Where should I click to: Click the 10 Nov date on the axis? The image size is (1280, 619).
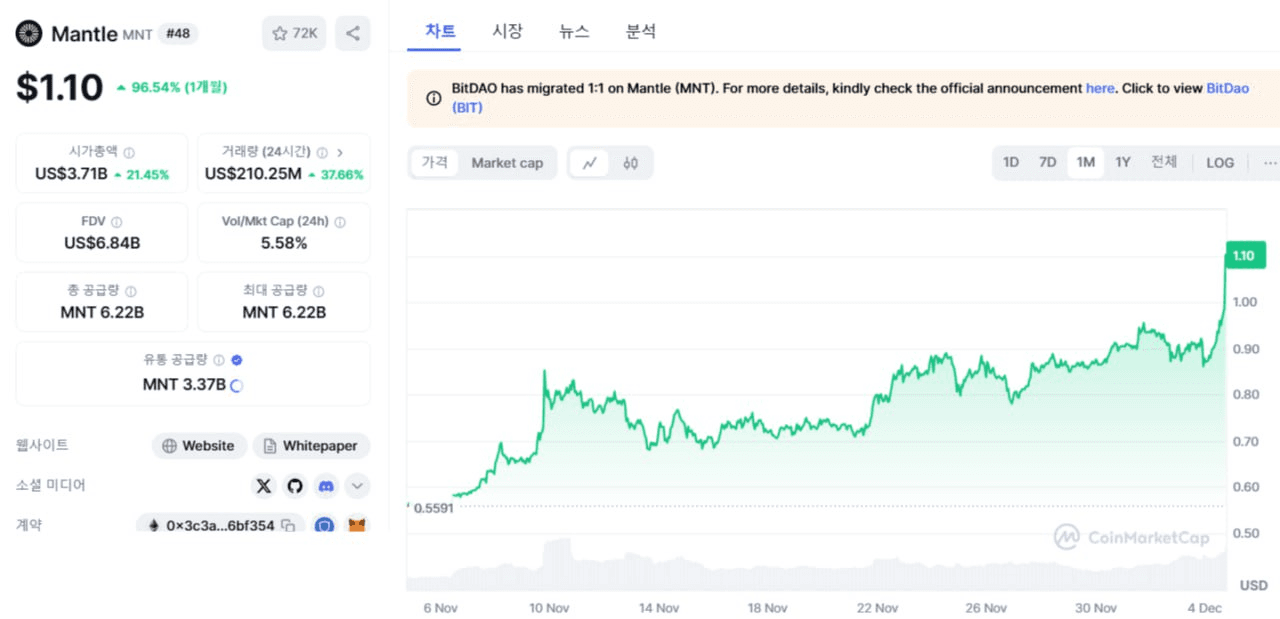(549, 608)
